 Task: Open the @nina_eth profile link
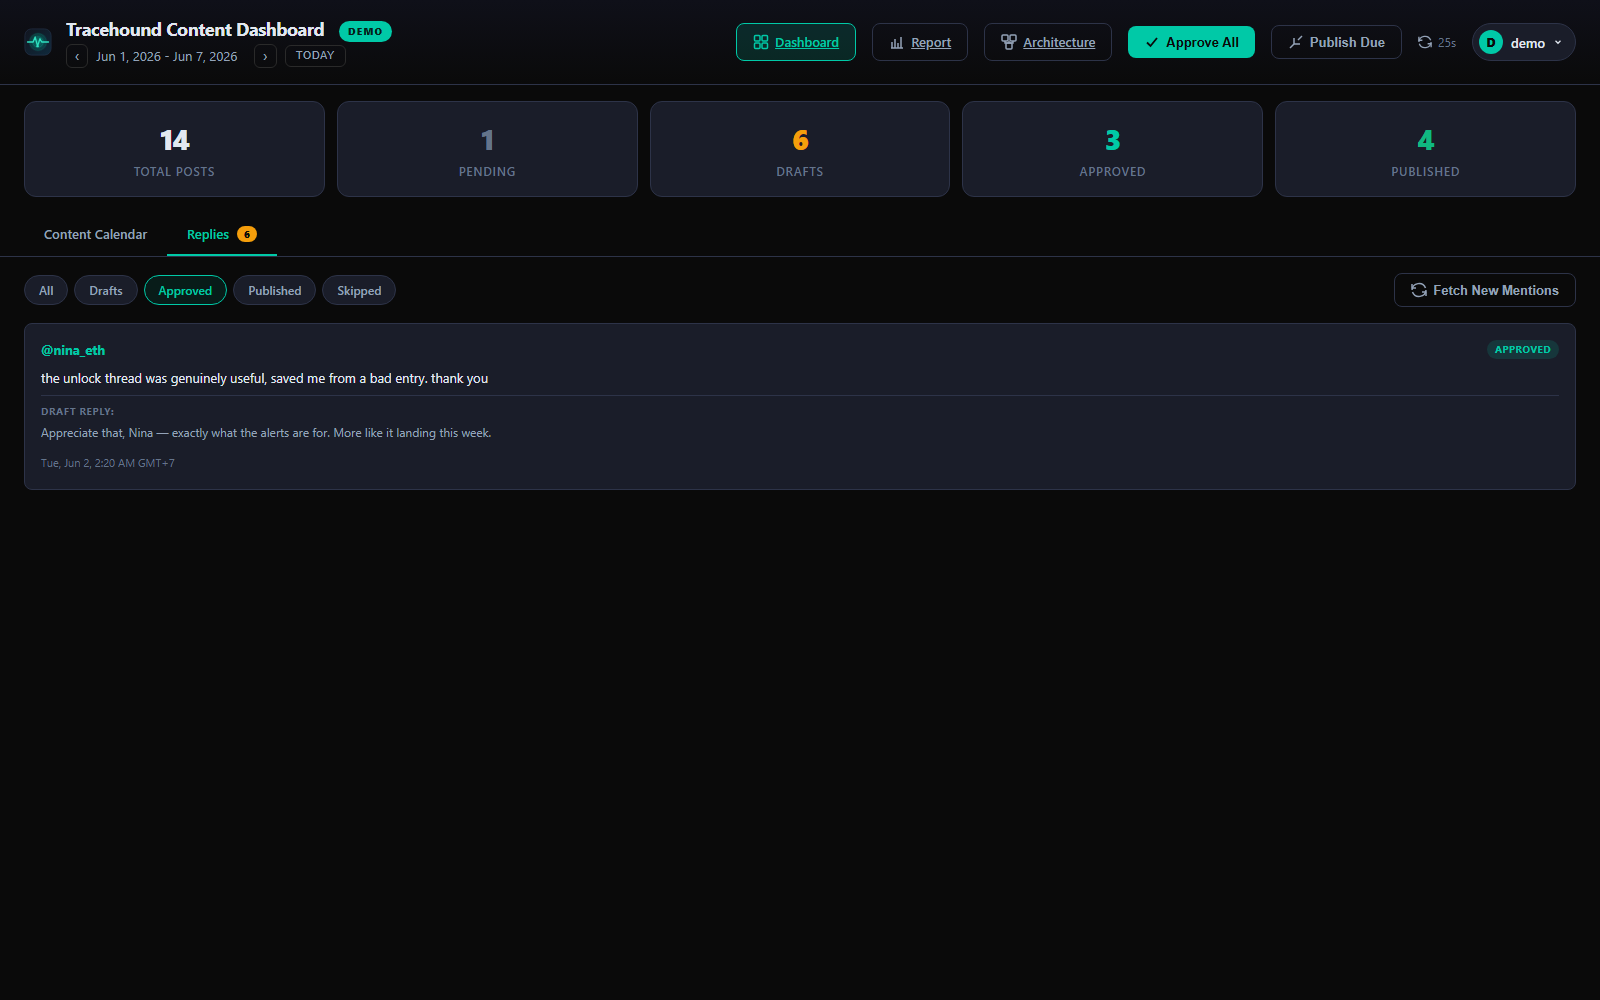[x=73, y=350]
